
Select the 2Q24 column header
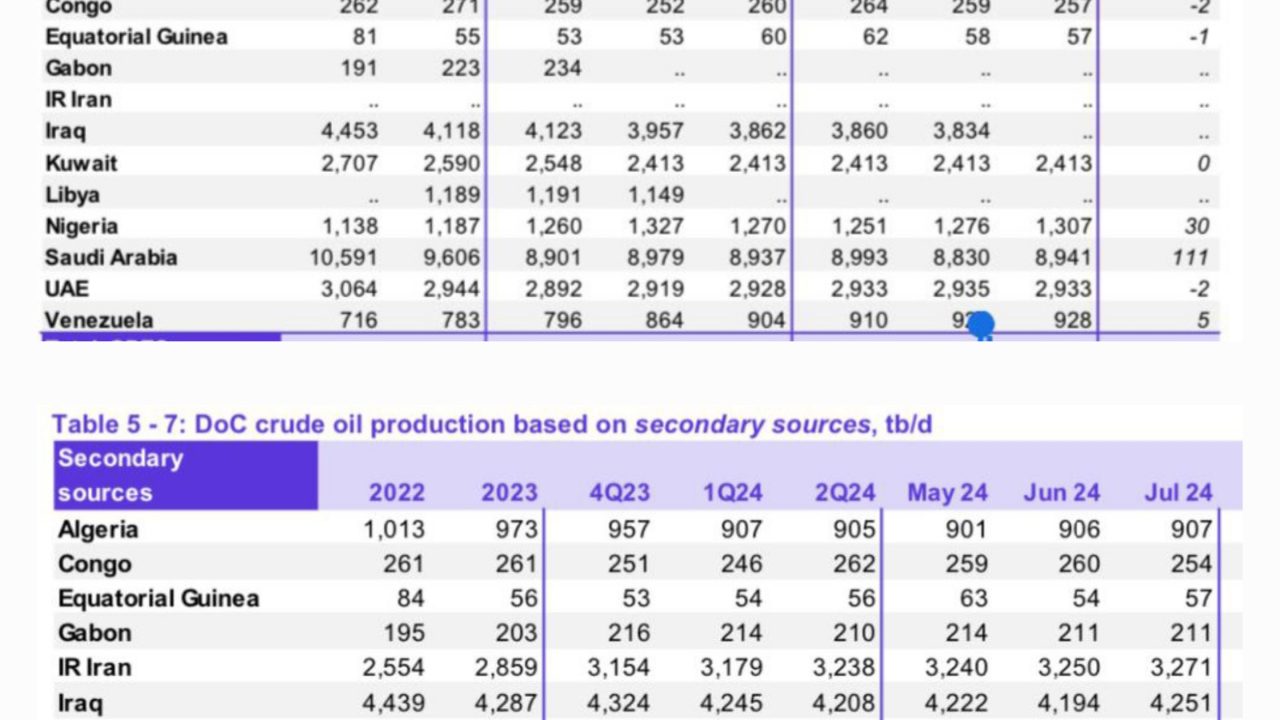point(845,493)
